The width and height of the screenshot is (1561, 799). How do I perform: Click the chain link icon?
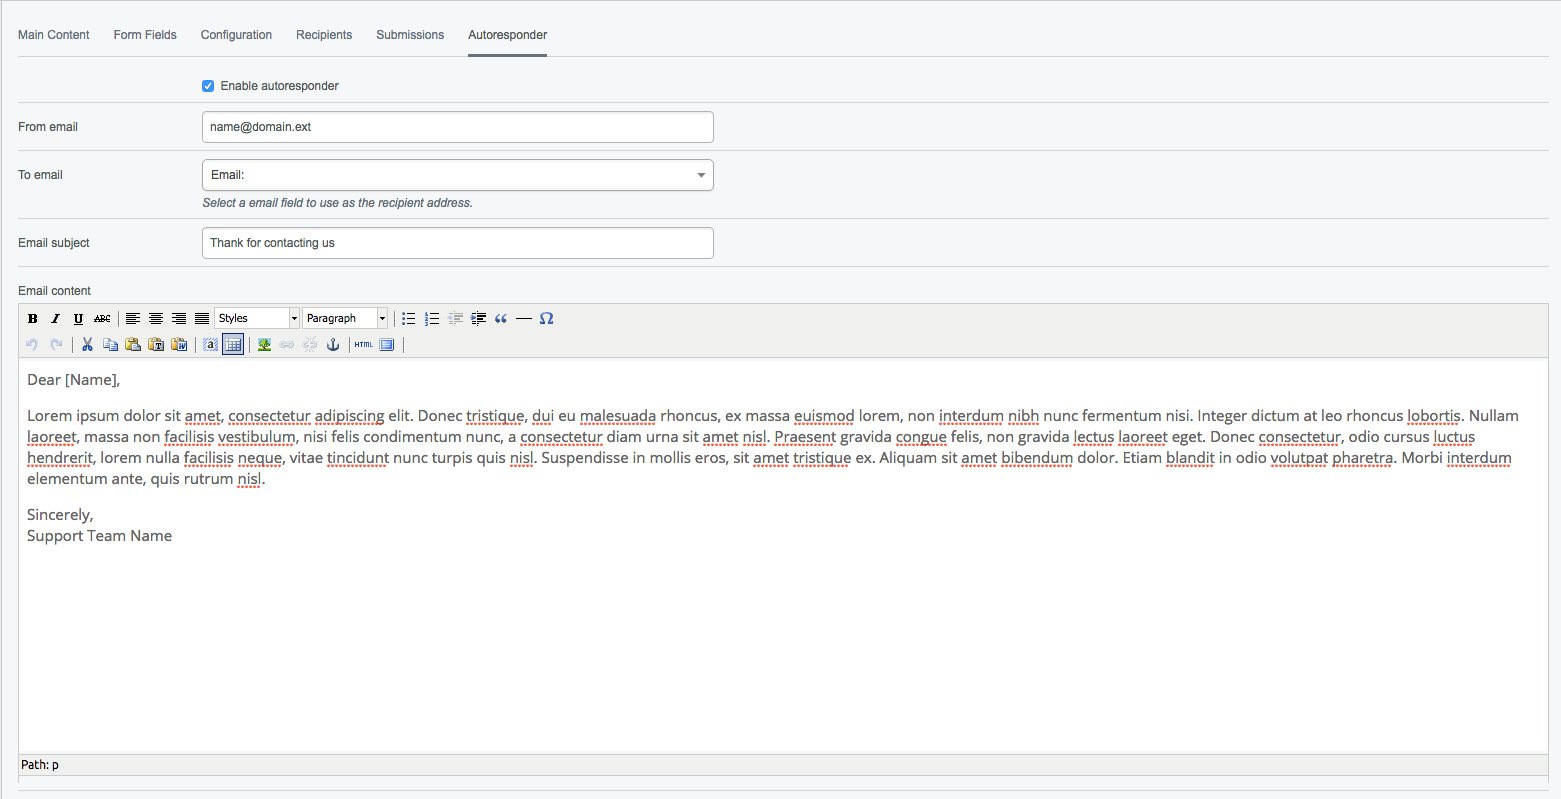pos(287,345)
